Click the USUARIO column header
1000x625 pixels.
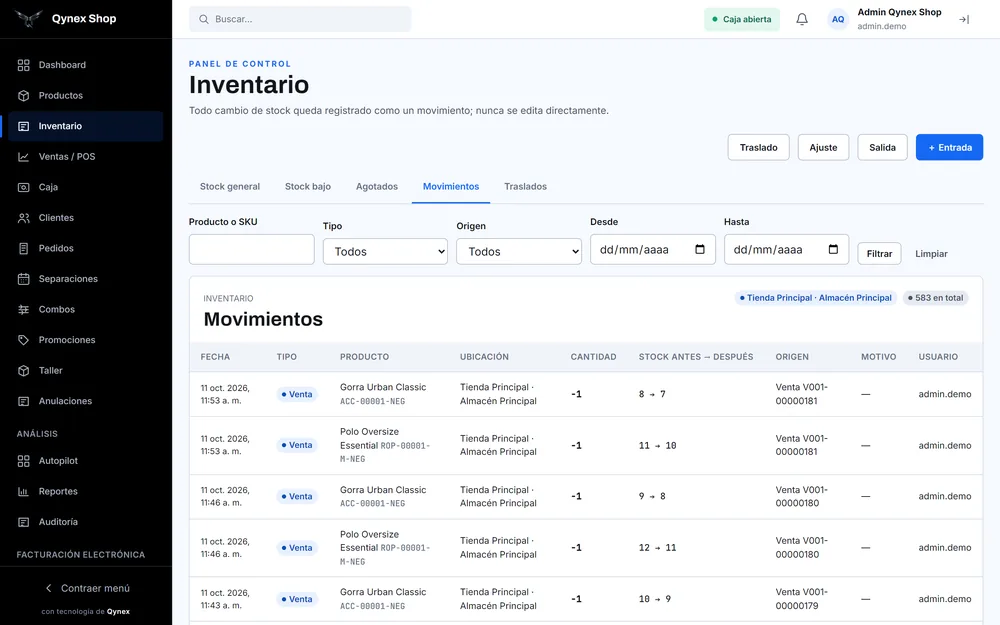coord(938,357)
